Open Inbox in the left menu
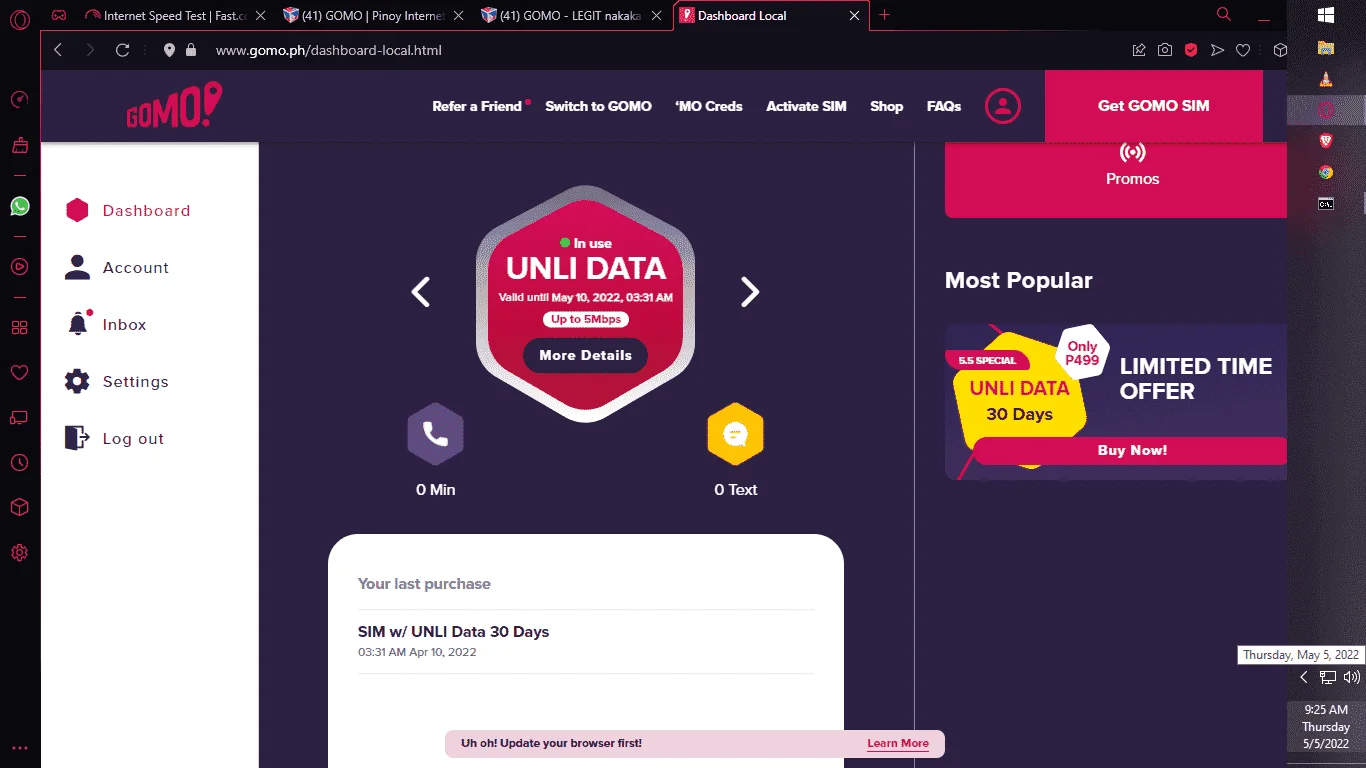1366x768 pixels. [x=106, y=324]
